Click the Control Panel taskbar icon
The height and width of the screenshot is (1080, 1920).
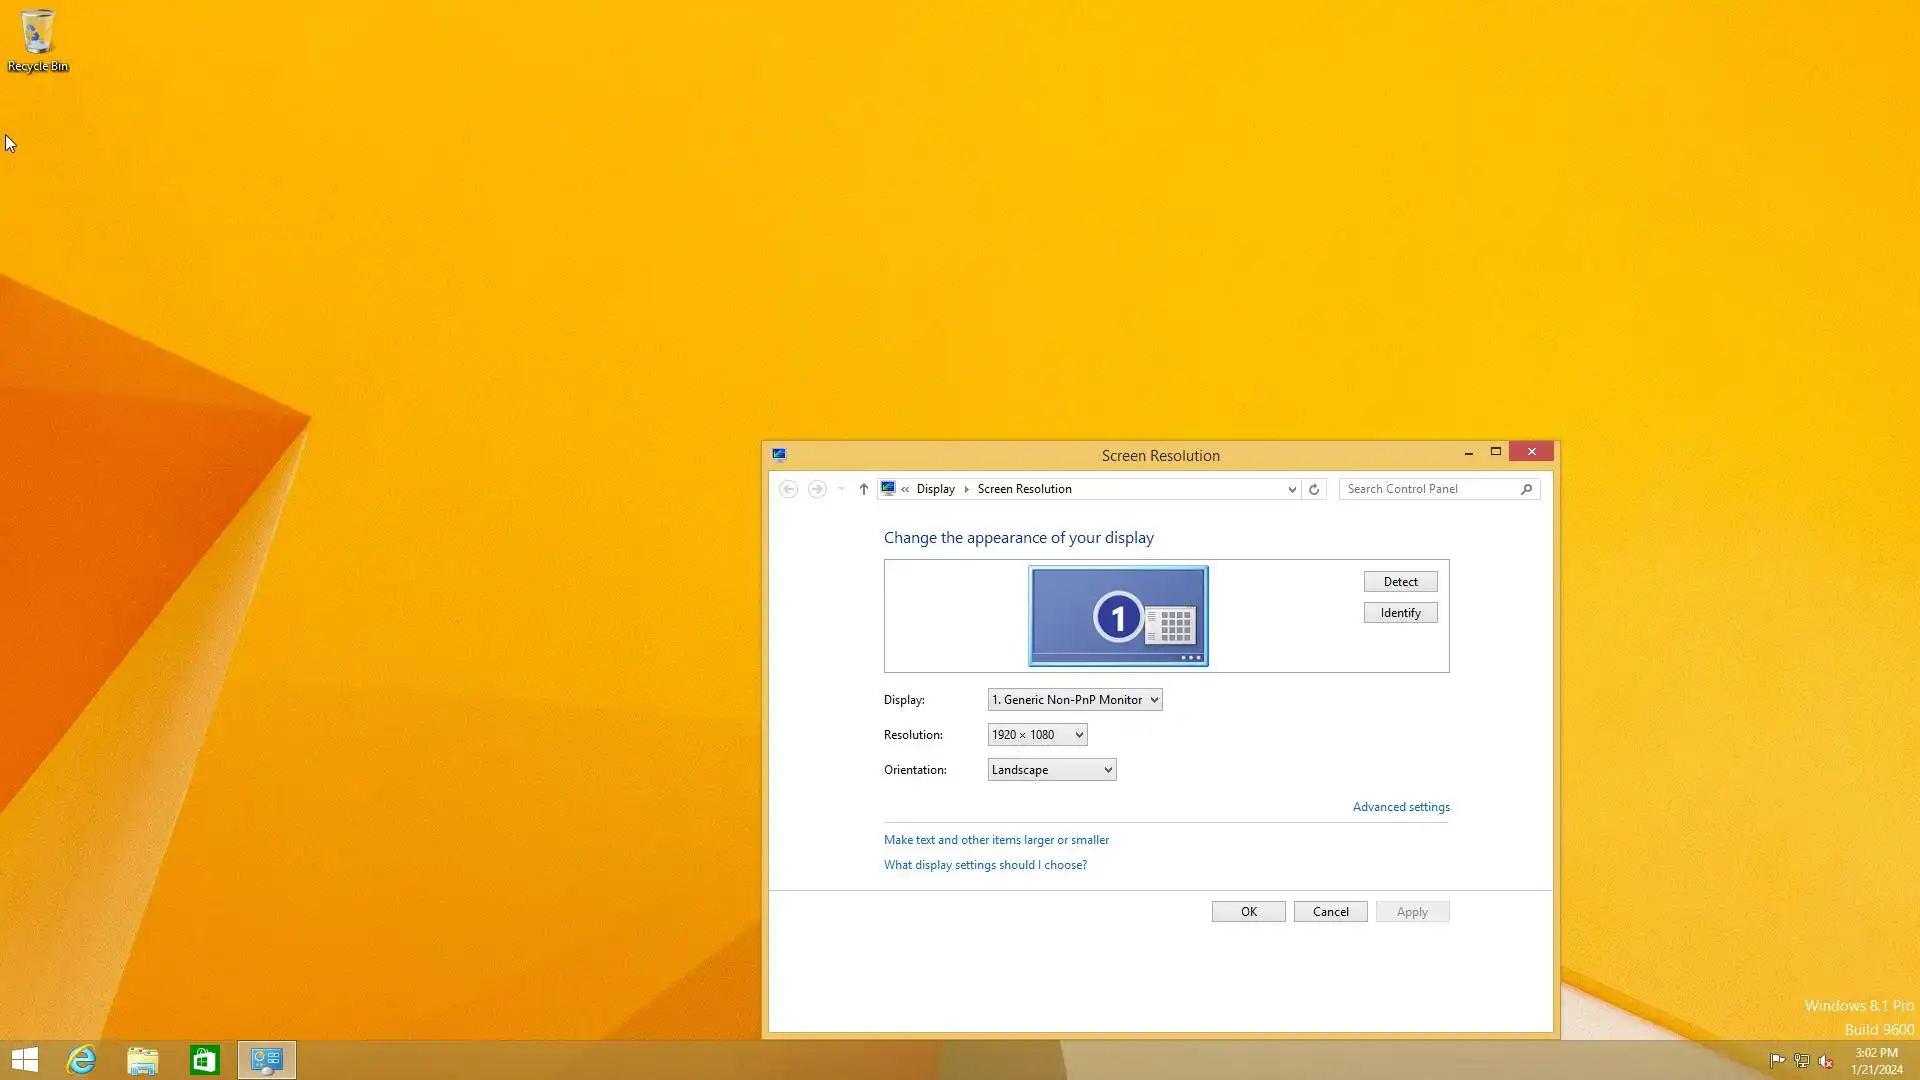(267, 1059)
